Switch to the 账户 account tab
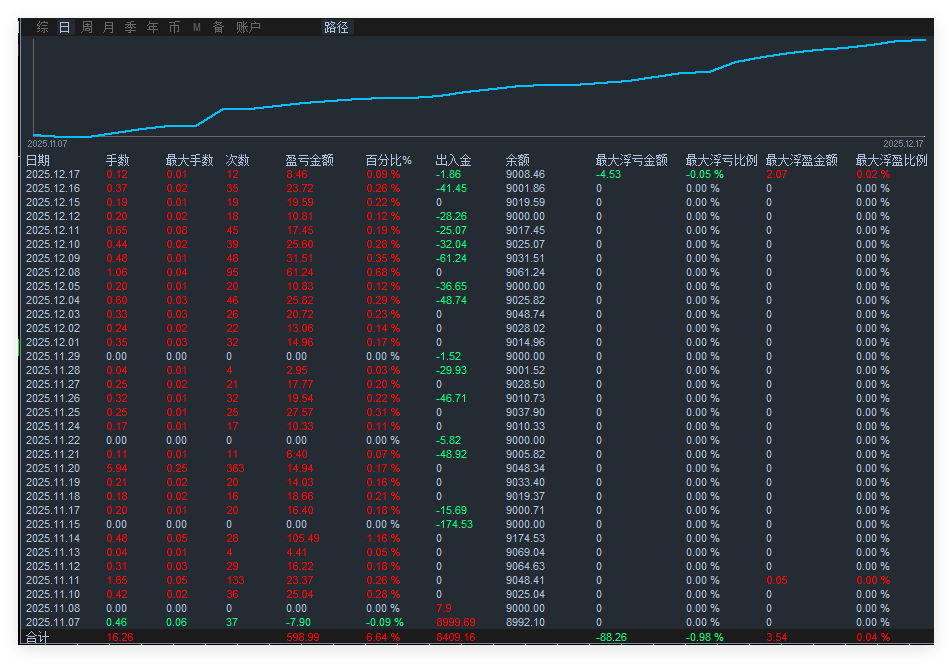The image size is (952, 663). (248, 27)
